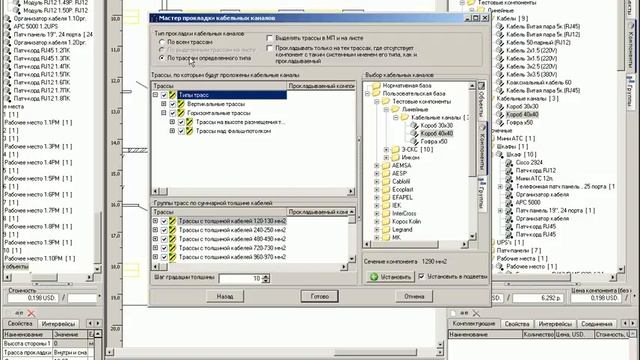Click the Готово button
The height and width of the screenshot is (360, 640).
pyautogui.click(x=320, y=296)
